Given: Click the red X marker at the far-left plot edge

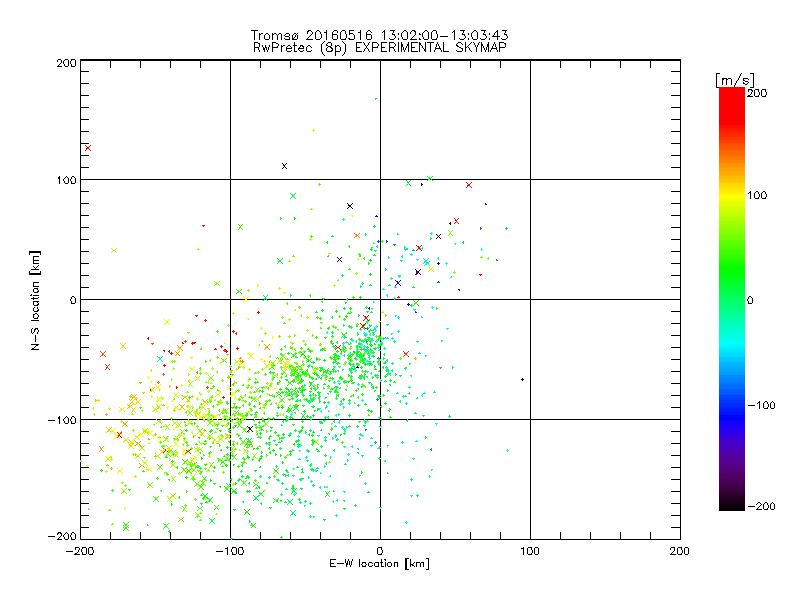Looking at the screenshot, I should pyautogui.click(x=88, y=148).
